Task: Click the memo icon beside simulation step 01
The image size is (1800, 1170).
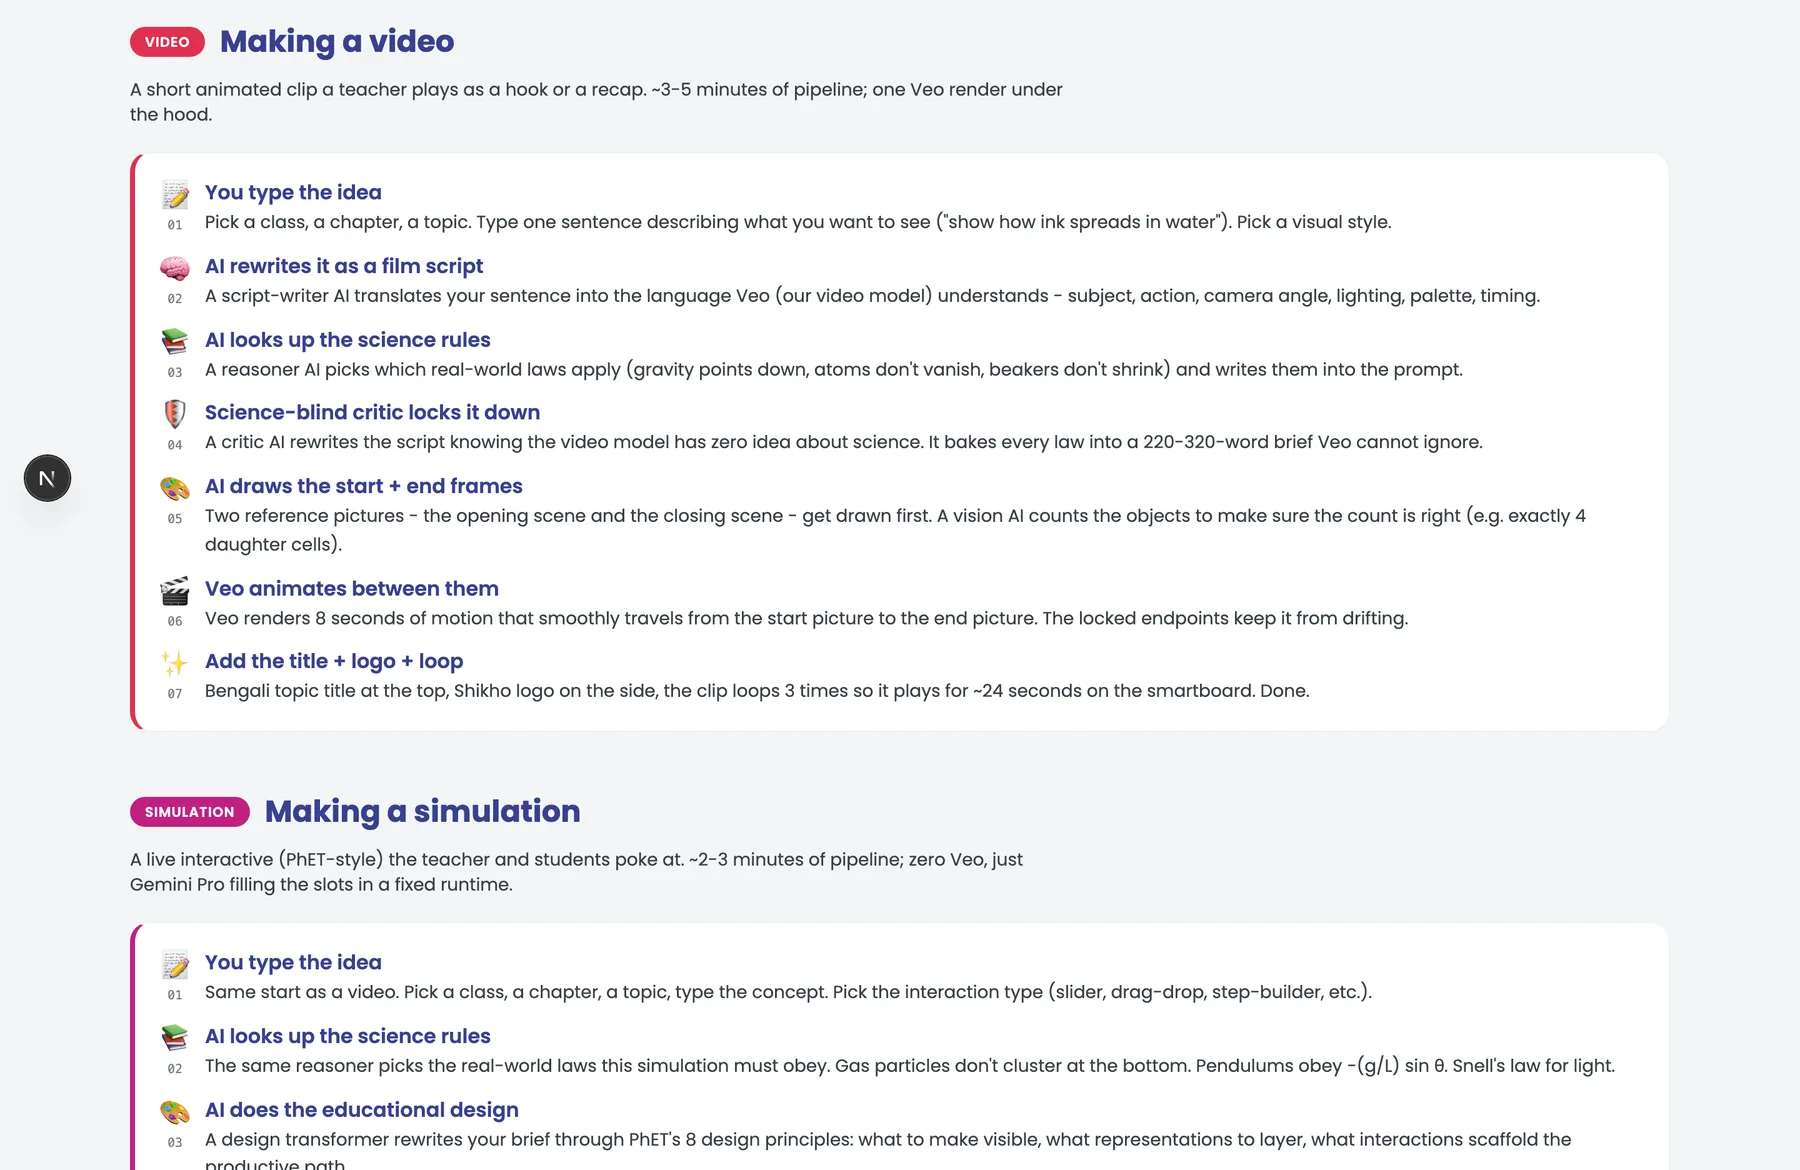Action: 175,964
